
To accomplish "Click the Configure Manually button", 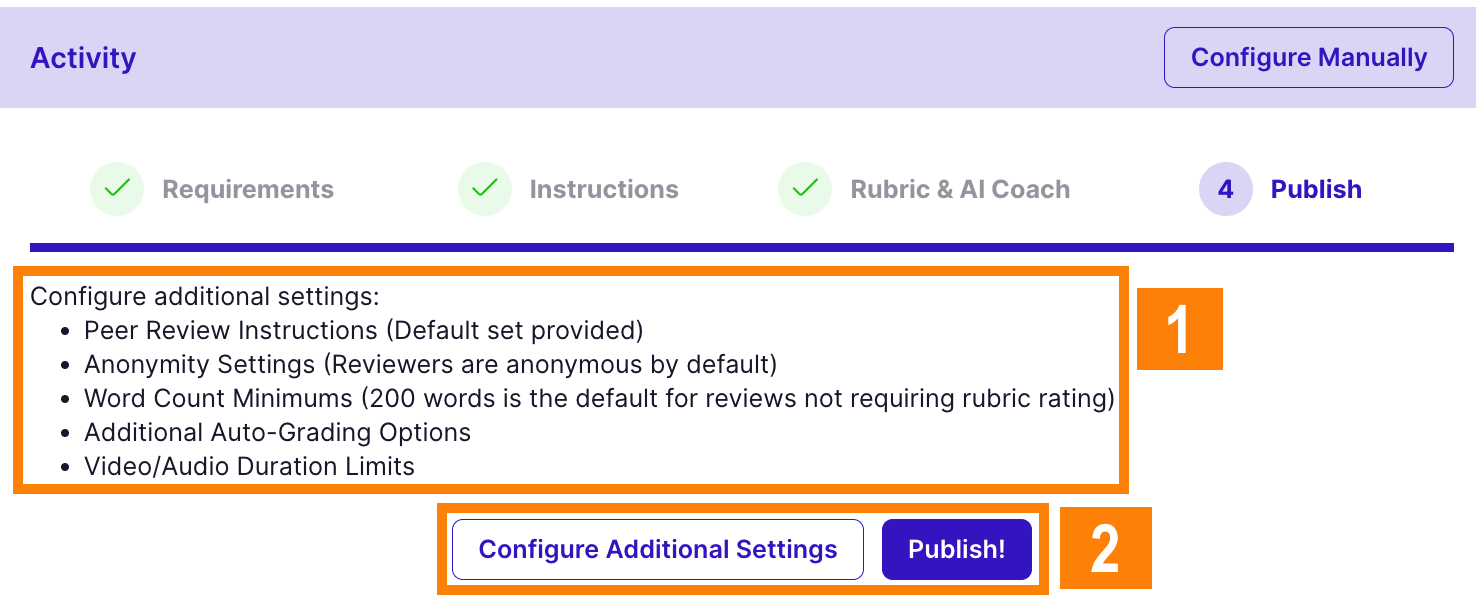I will pyautogui.click(x=1308, y=57).
